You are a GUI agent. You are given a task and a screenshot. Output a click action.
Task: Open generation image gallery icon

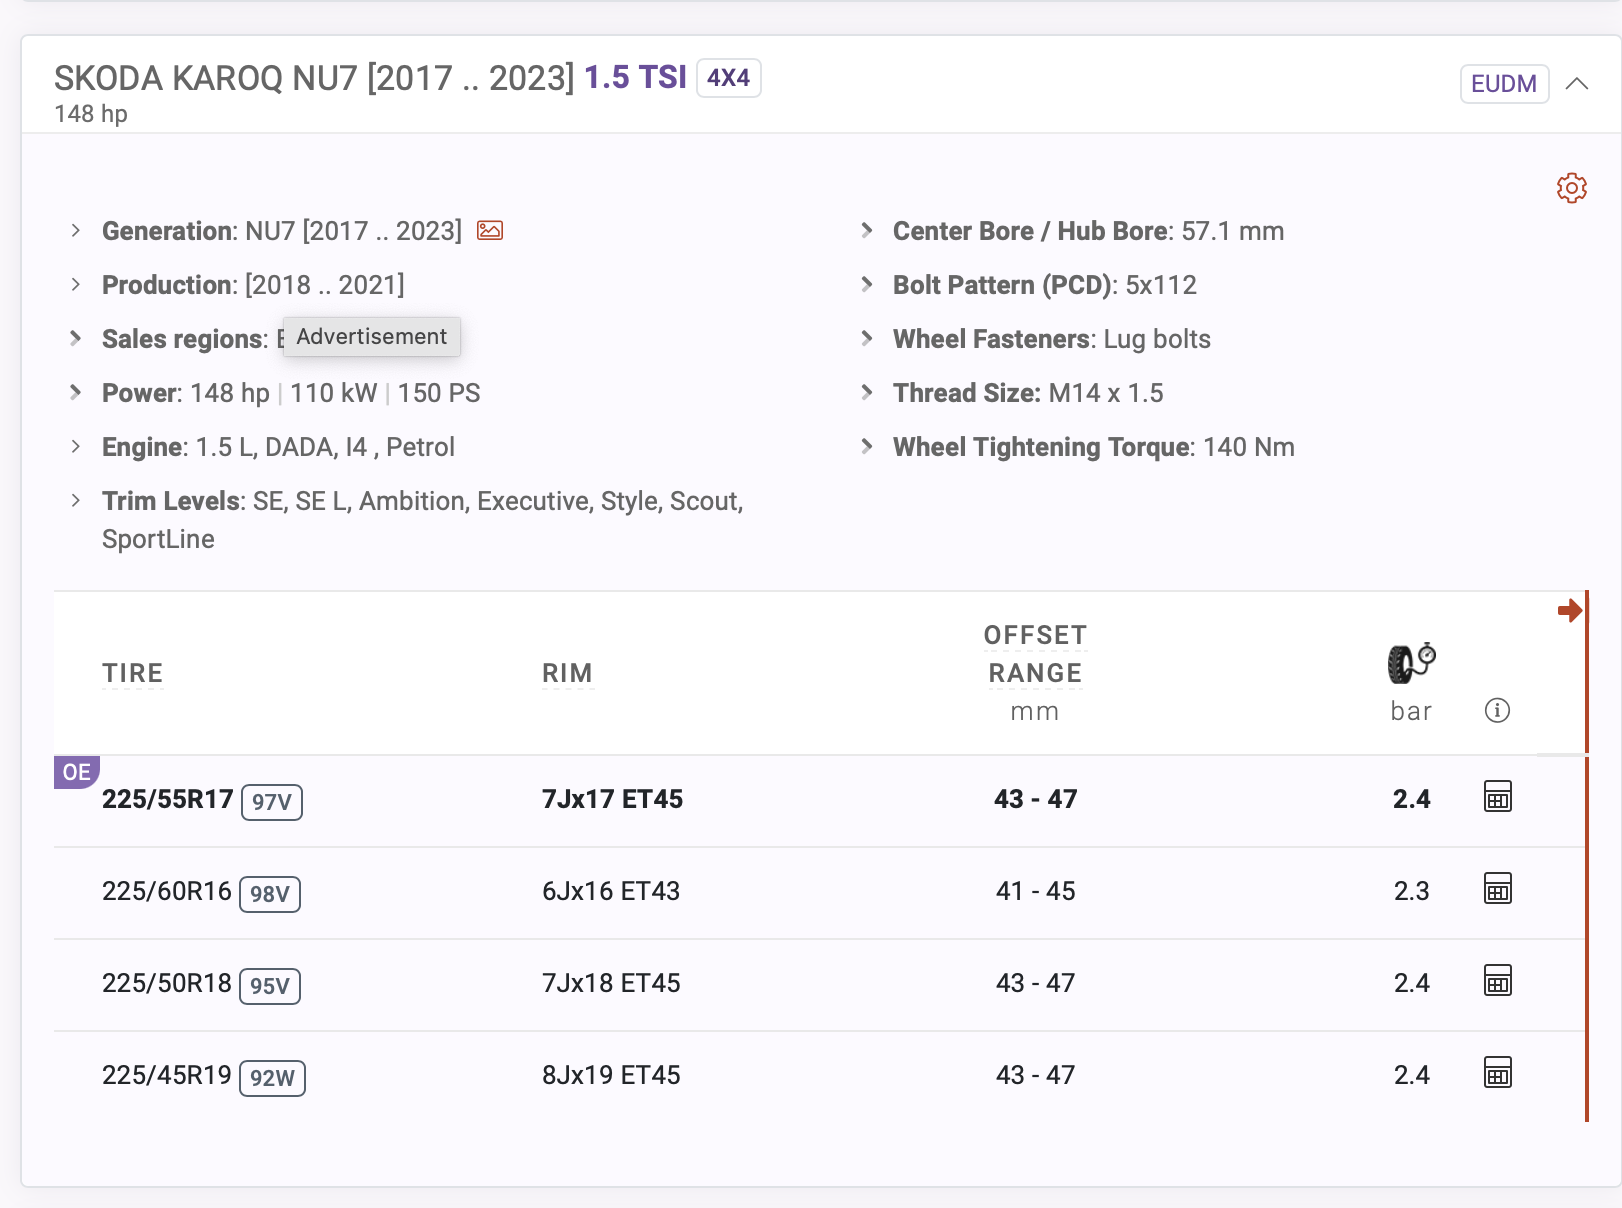pyautogui.click(x=490, y=231)
